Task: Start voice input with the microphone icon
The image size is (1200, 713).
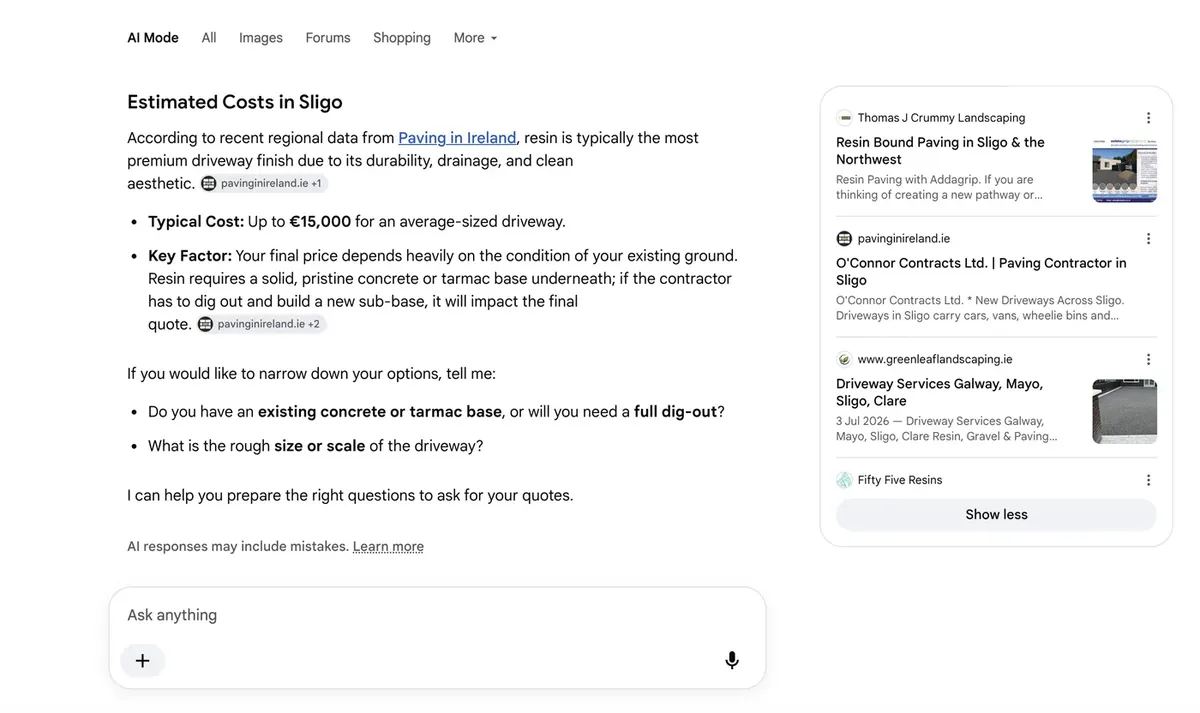Action: [x=732, y=661]
